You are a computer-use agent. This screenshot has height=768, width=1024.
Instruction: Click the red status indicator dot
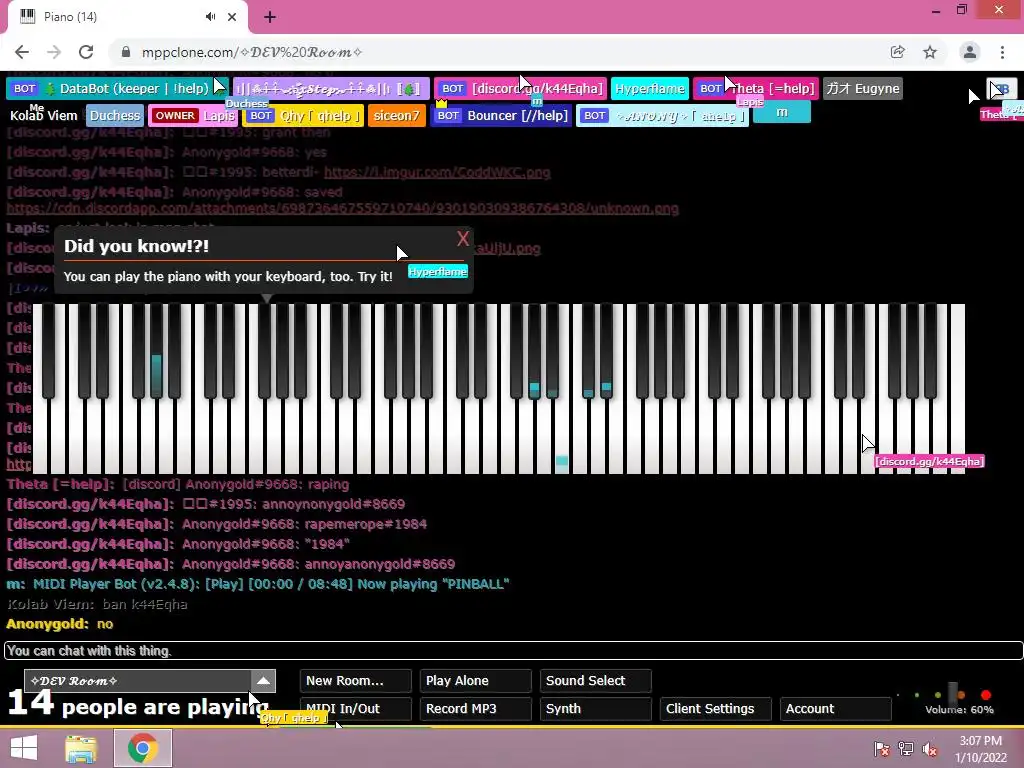(986, 695)
